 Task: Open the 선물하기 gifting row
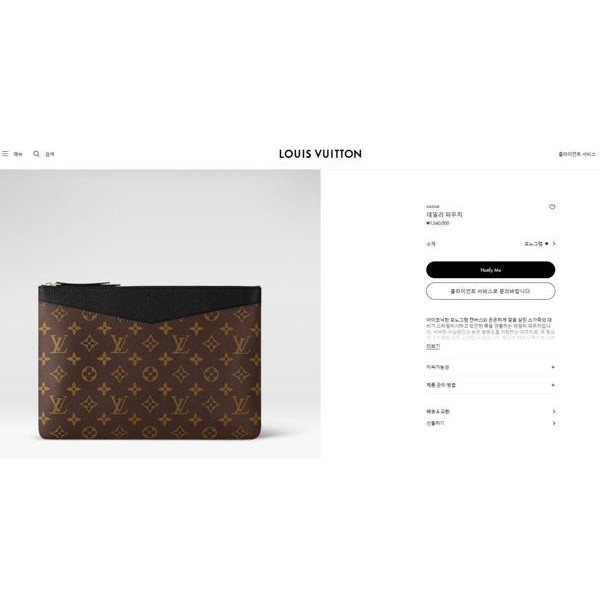pyautogui.click(x=491, y=423)
